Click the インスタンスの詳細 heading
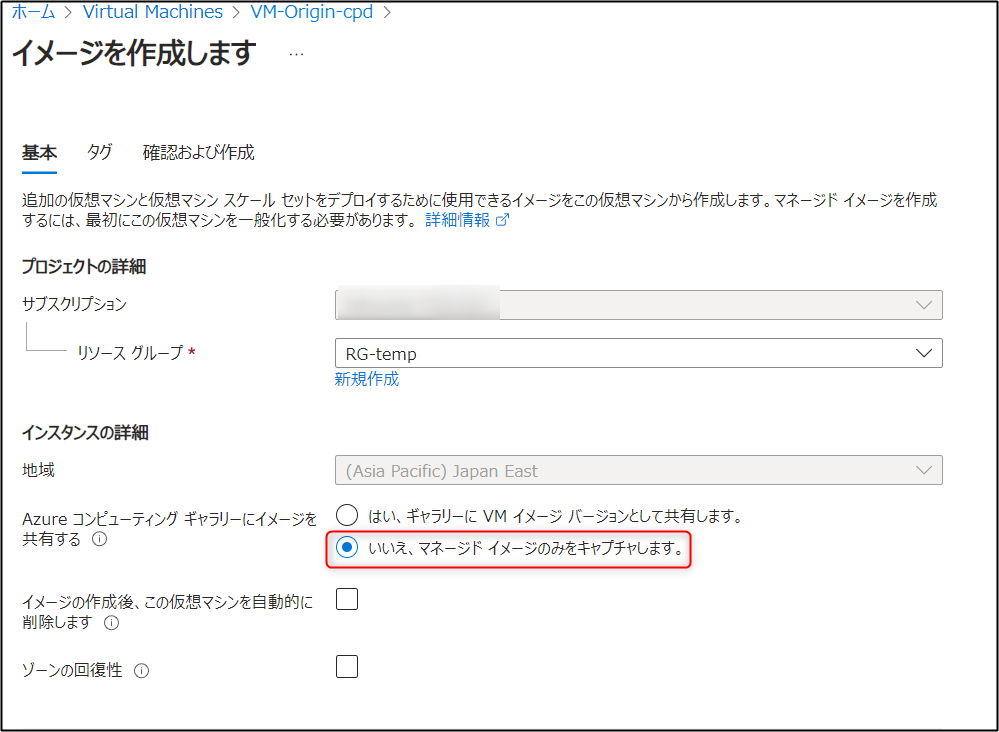Image resolution: width=999 pixels, height=732 pixels. (85, 433)
